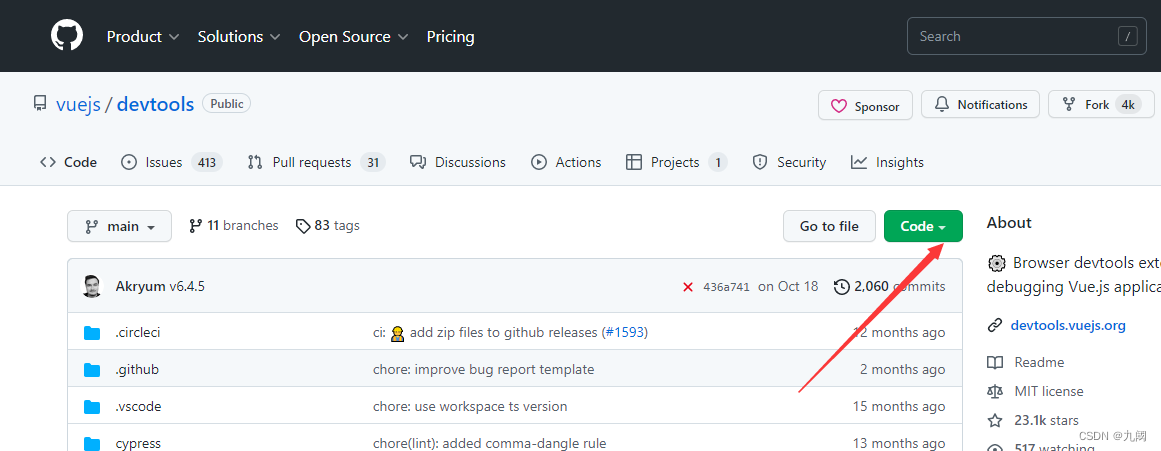Image resolution: width=1161 pixels, height=451 pixels.
Task: Open the Discussions tab
Action: click(458, 162)
